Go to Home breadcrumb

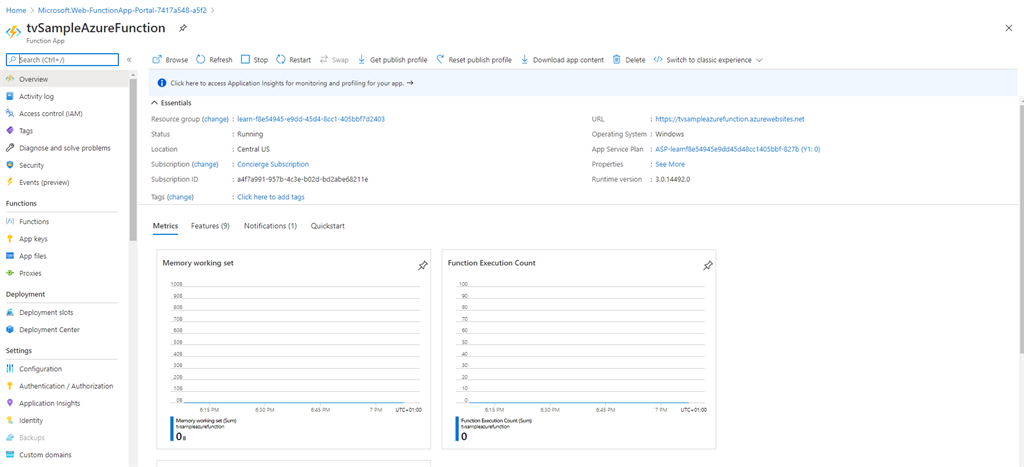click(x=16, y=10)
